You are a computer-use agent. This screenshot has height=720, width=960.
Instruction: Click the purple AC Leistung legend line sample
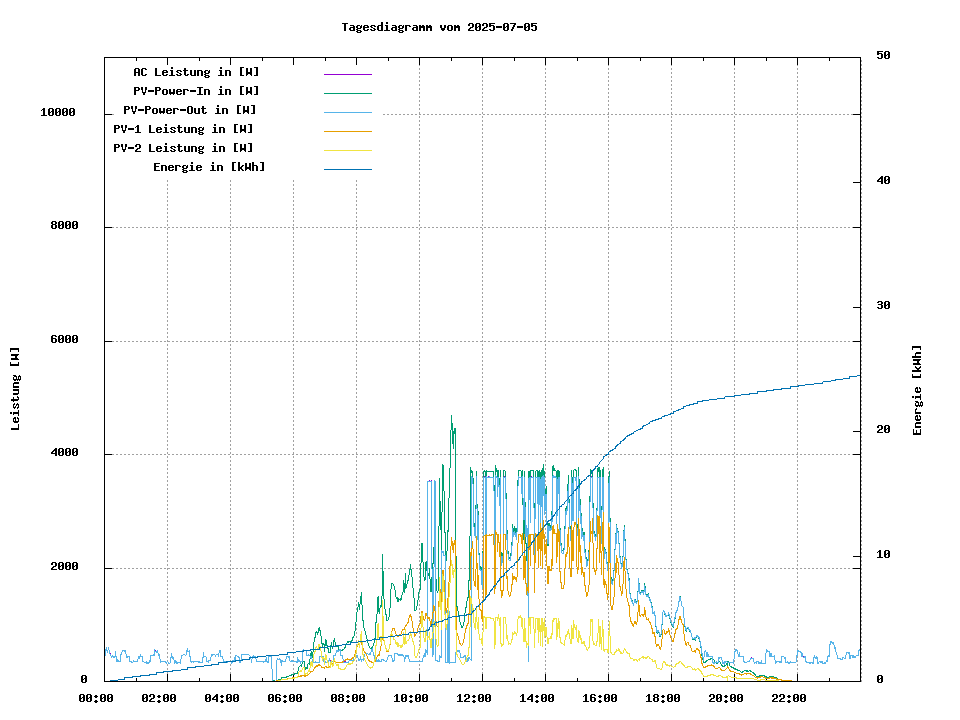pyautogui.click(x=347, y=73)
